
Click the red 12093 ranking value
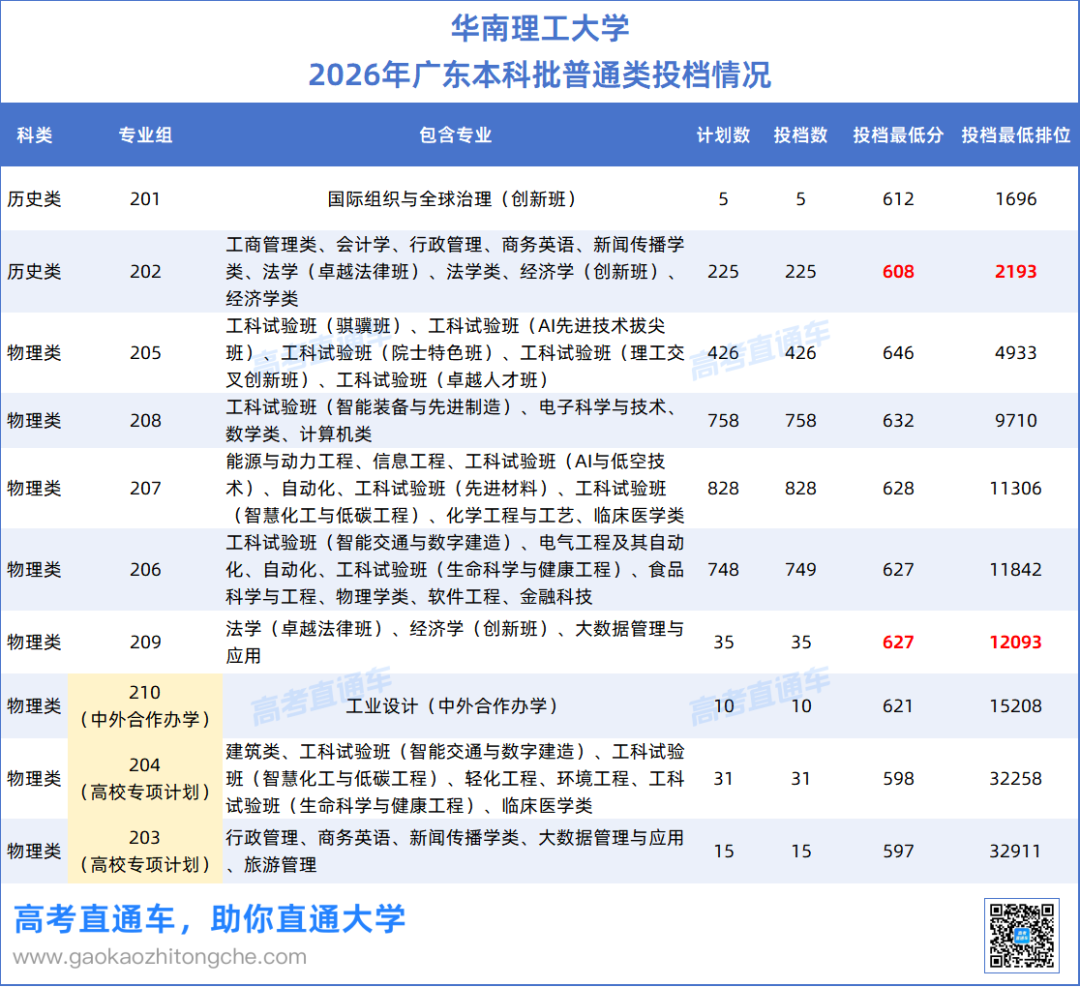[x=1016, y=642]
